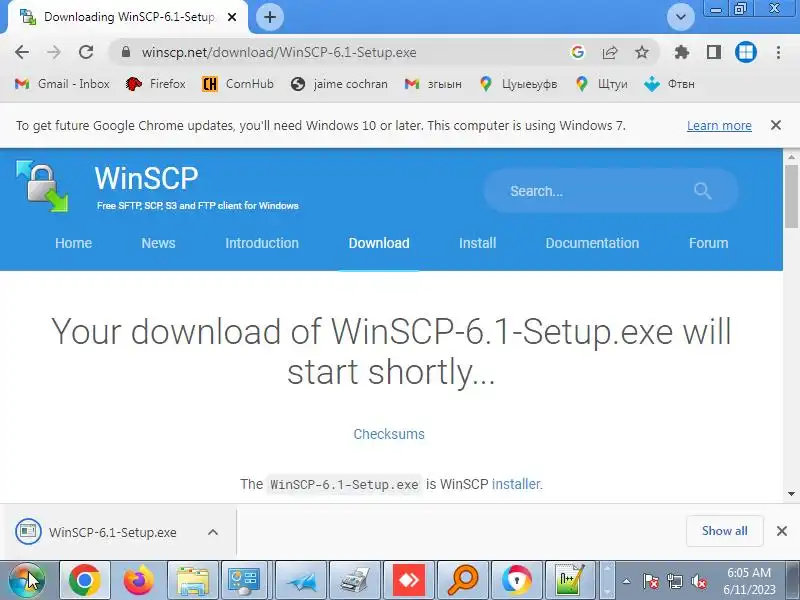This screenshot has width=800, height=600.
Task: Open the blue paper-plane taskbar app
Action: (301, 580)
